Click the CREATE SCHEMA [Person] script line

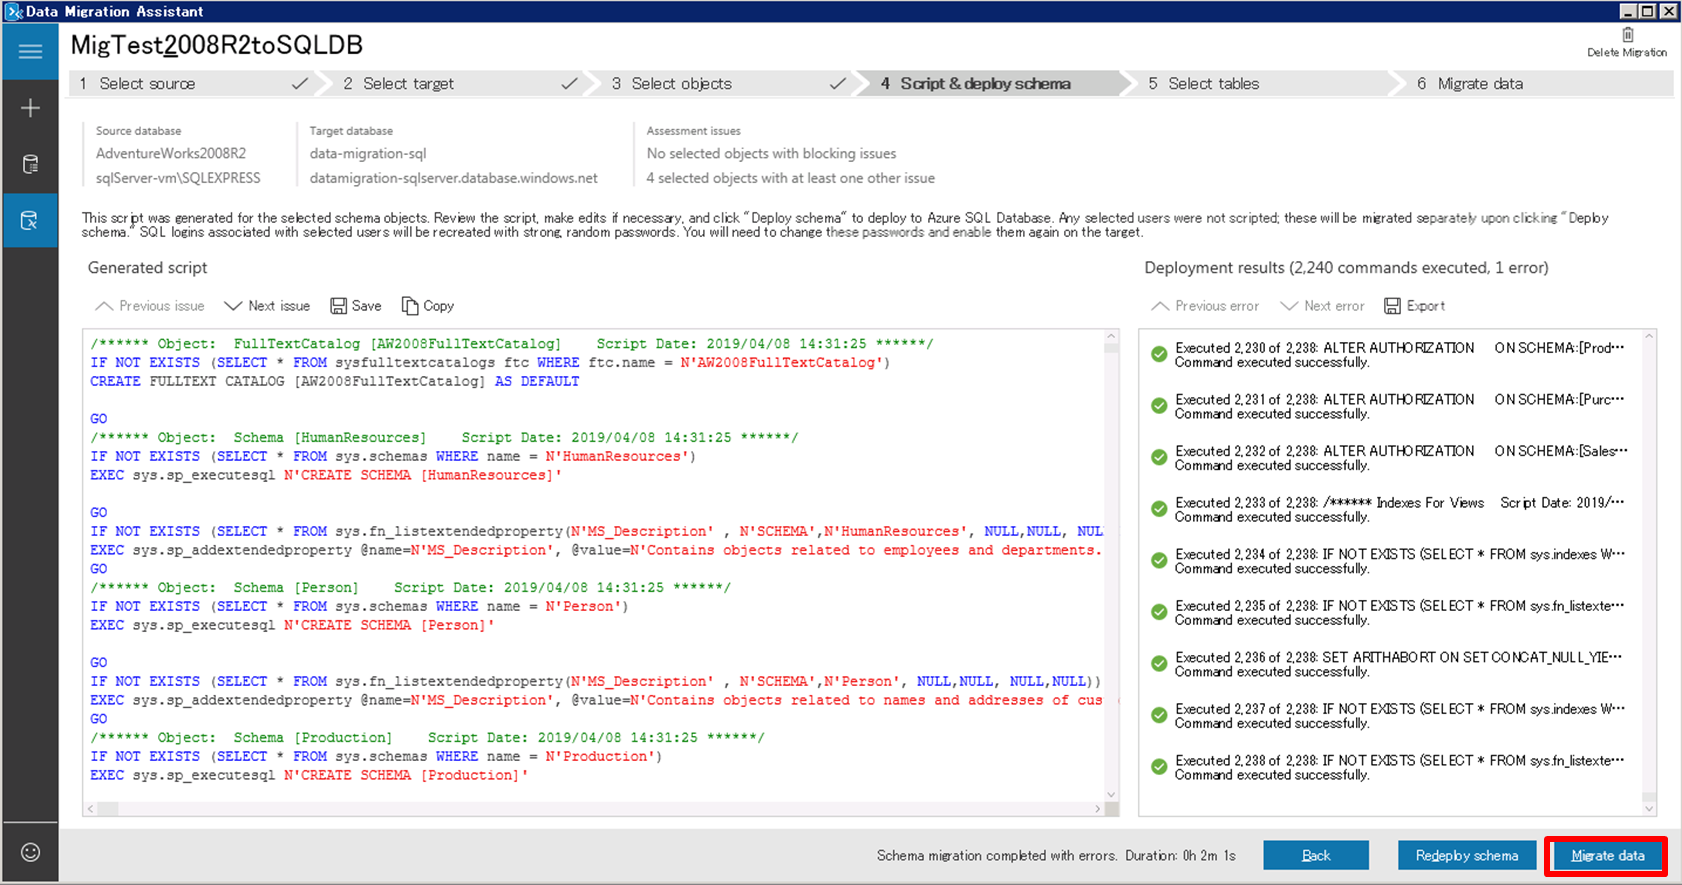pyautogui.click(x=292, y=625)
